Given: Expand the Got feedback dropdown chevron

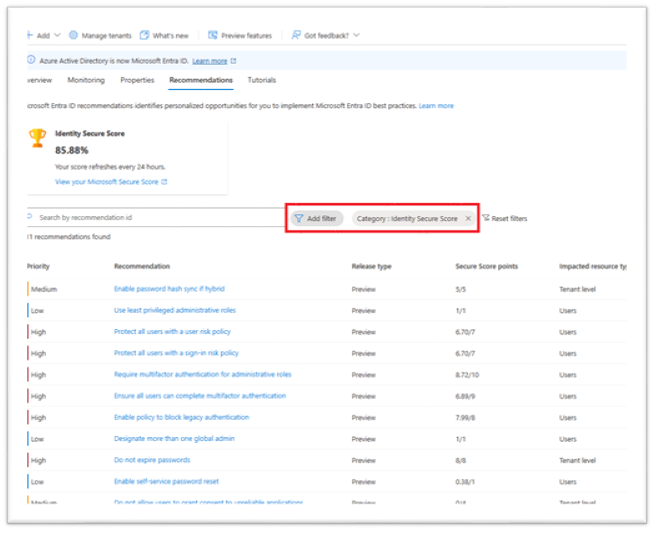Looking at the screenshot, I should click(x=356, y=35).
